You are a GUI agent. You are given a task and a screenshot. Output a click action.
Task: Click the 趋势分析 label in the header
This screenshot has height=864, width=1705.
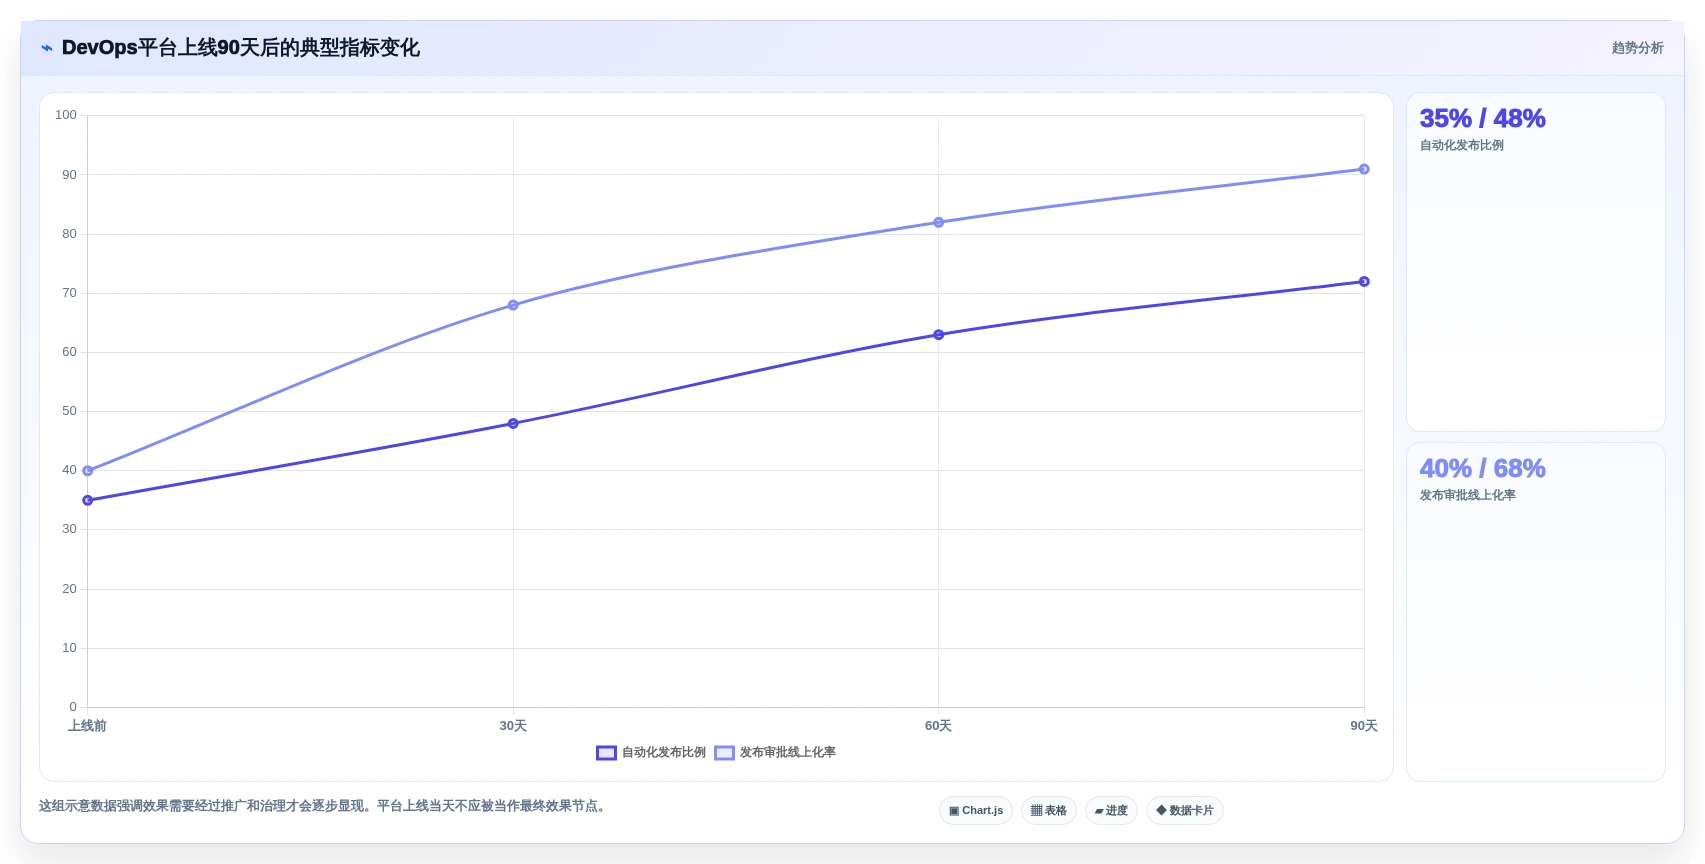tap(1637, 48)
